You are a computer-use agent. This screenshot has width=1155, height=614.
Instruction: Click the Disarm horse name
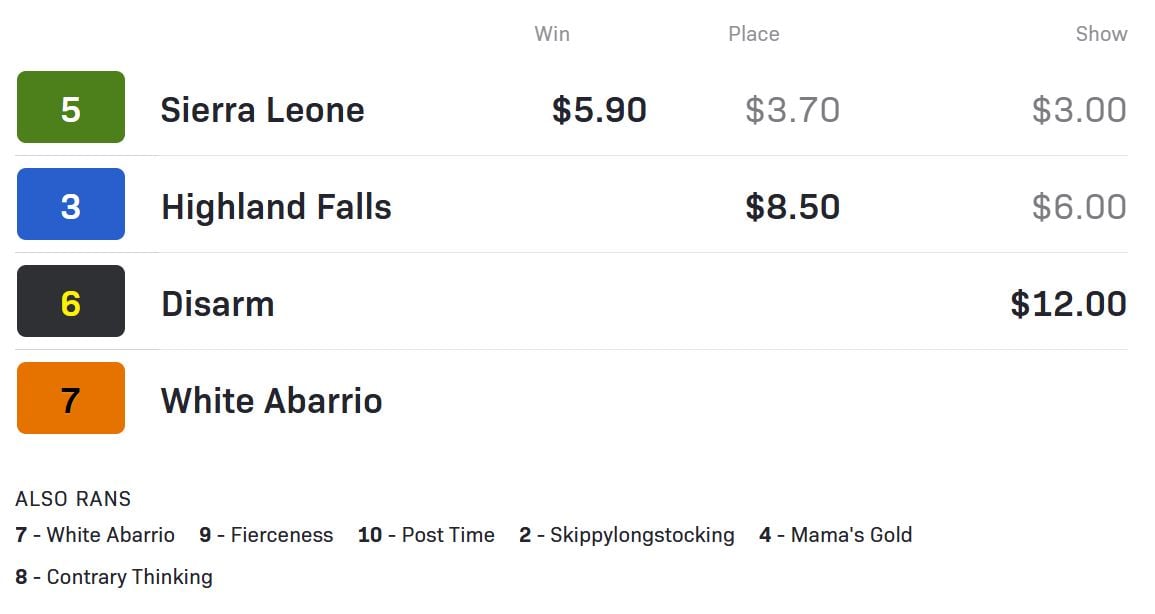point(217,304)
